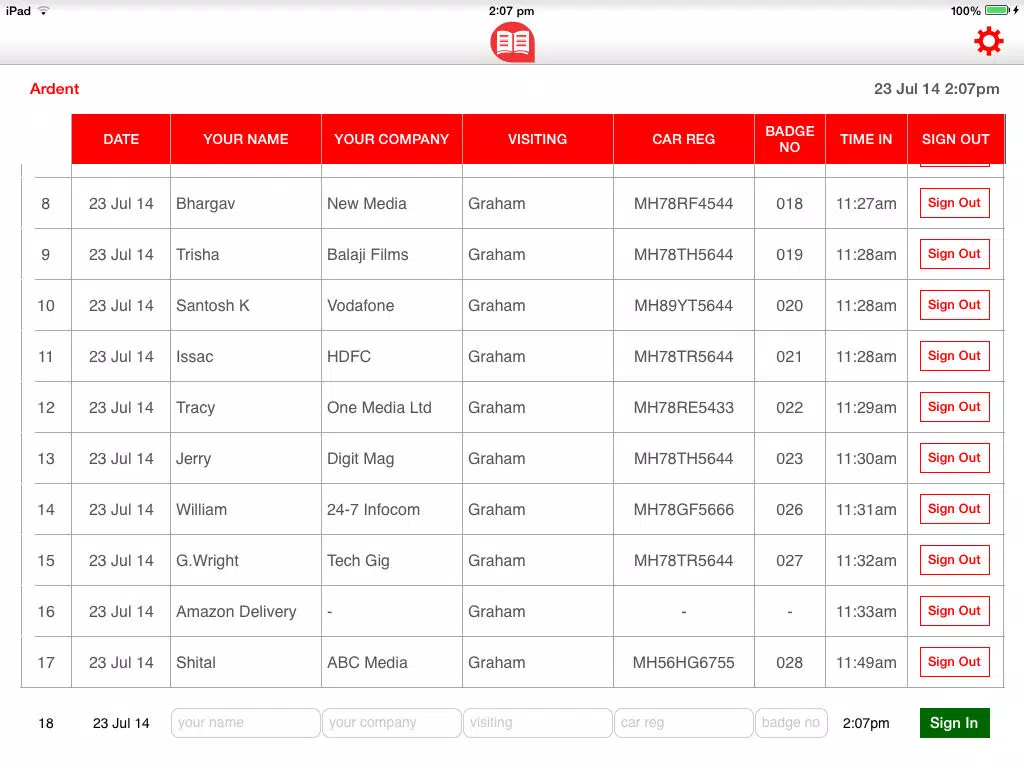Select the 'visiting' input field

(x=537, y=723)
